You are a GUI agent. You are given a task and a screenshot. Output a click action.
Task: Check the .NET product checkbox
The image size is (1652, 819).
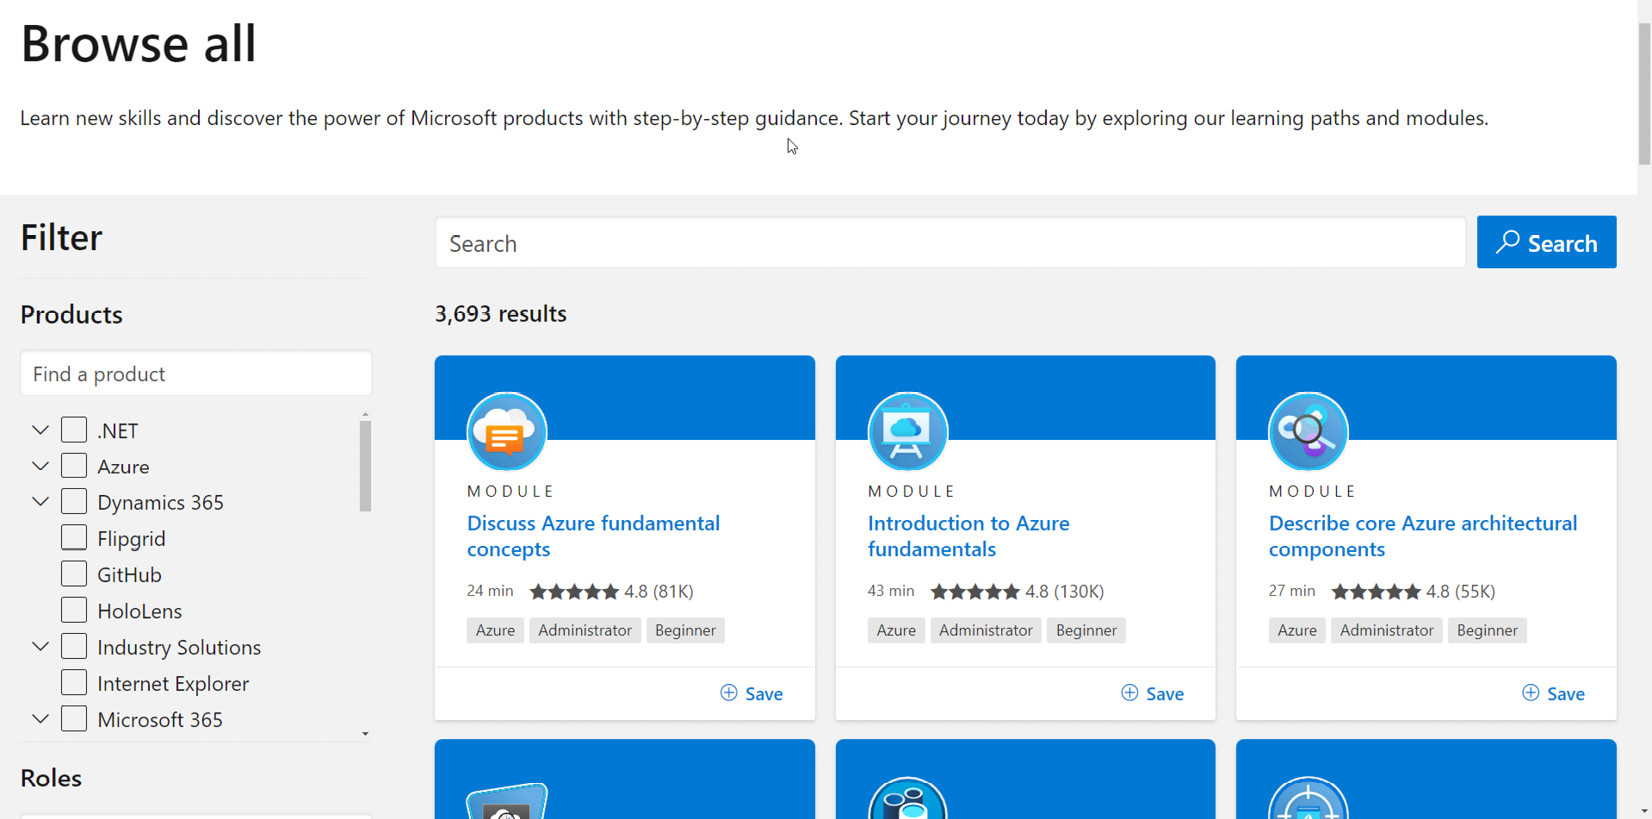(x=74, y=430)
